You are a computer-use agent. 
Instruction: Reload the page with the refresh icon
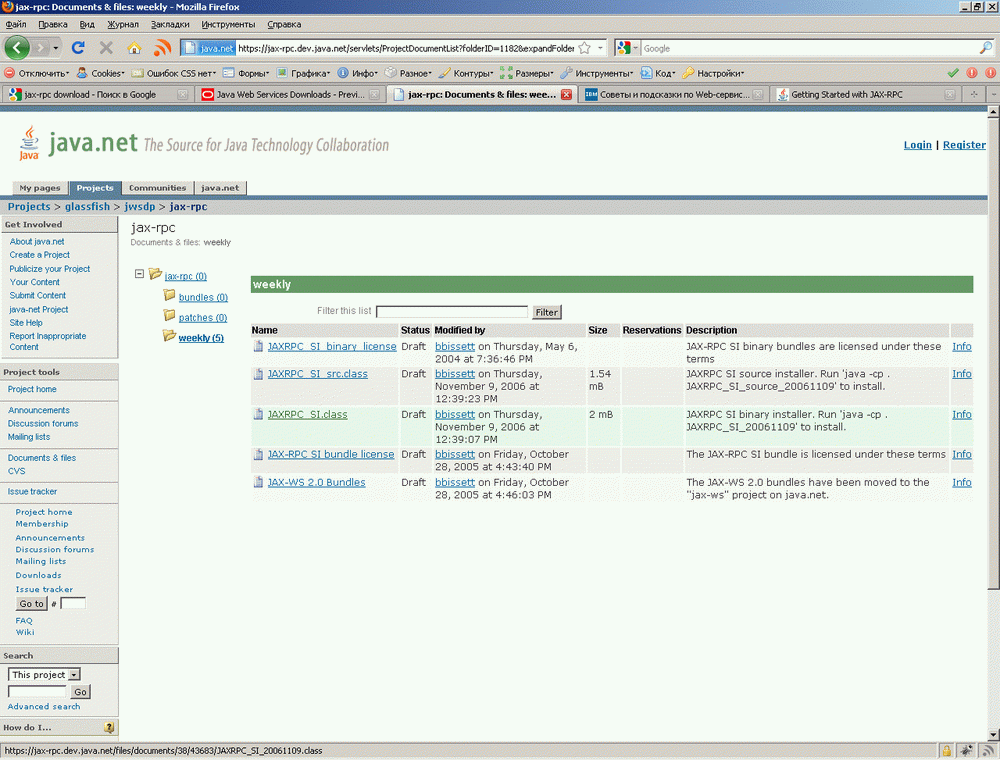(78, 48)
